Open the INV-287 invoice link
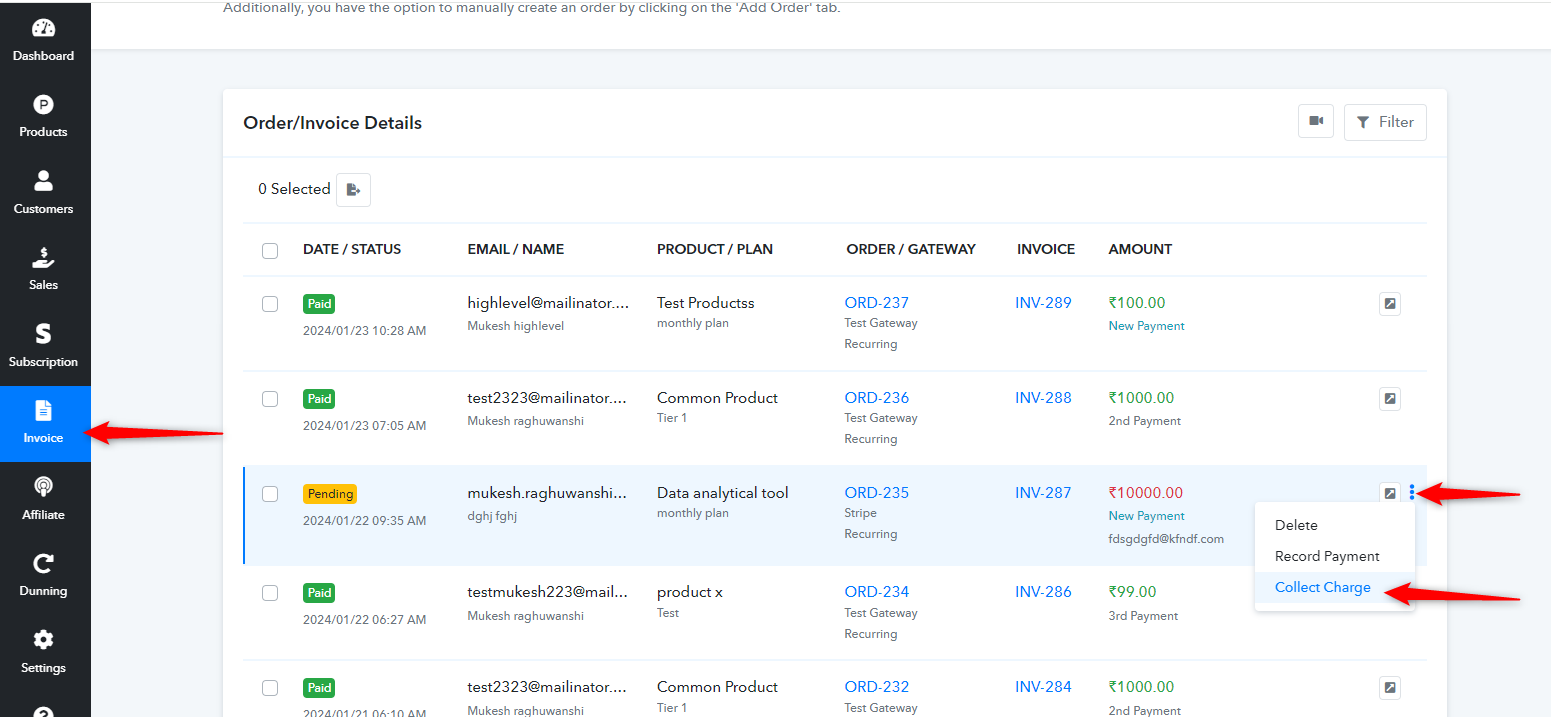The image size is (1551, 717). pos(1043,492)
